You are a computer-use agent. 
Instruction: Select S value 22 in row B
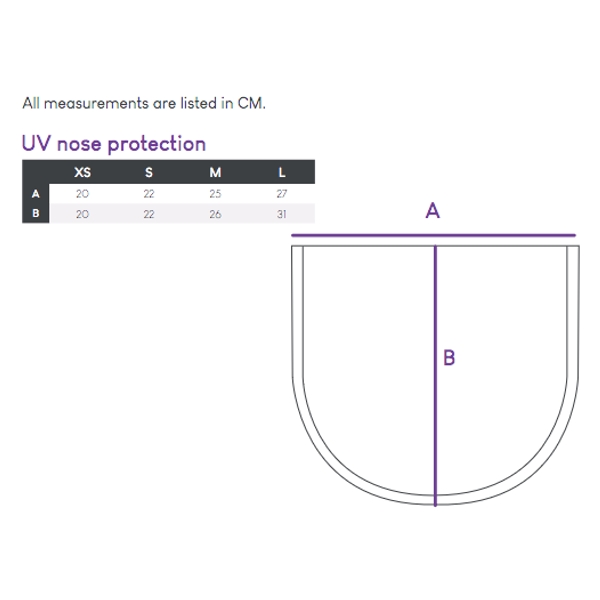[x=149, y=214]
